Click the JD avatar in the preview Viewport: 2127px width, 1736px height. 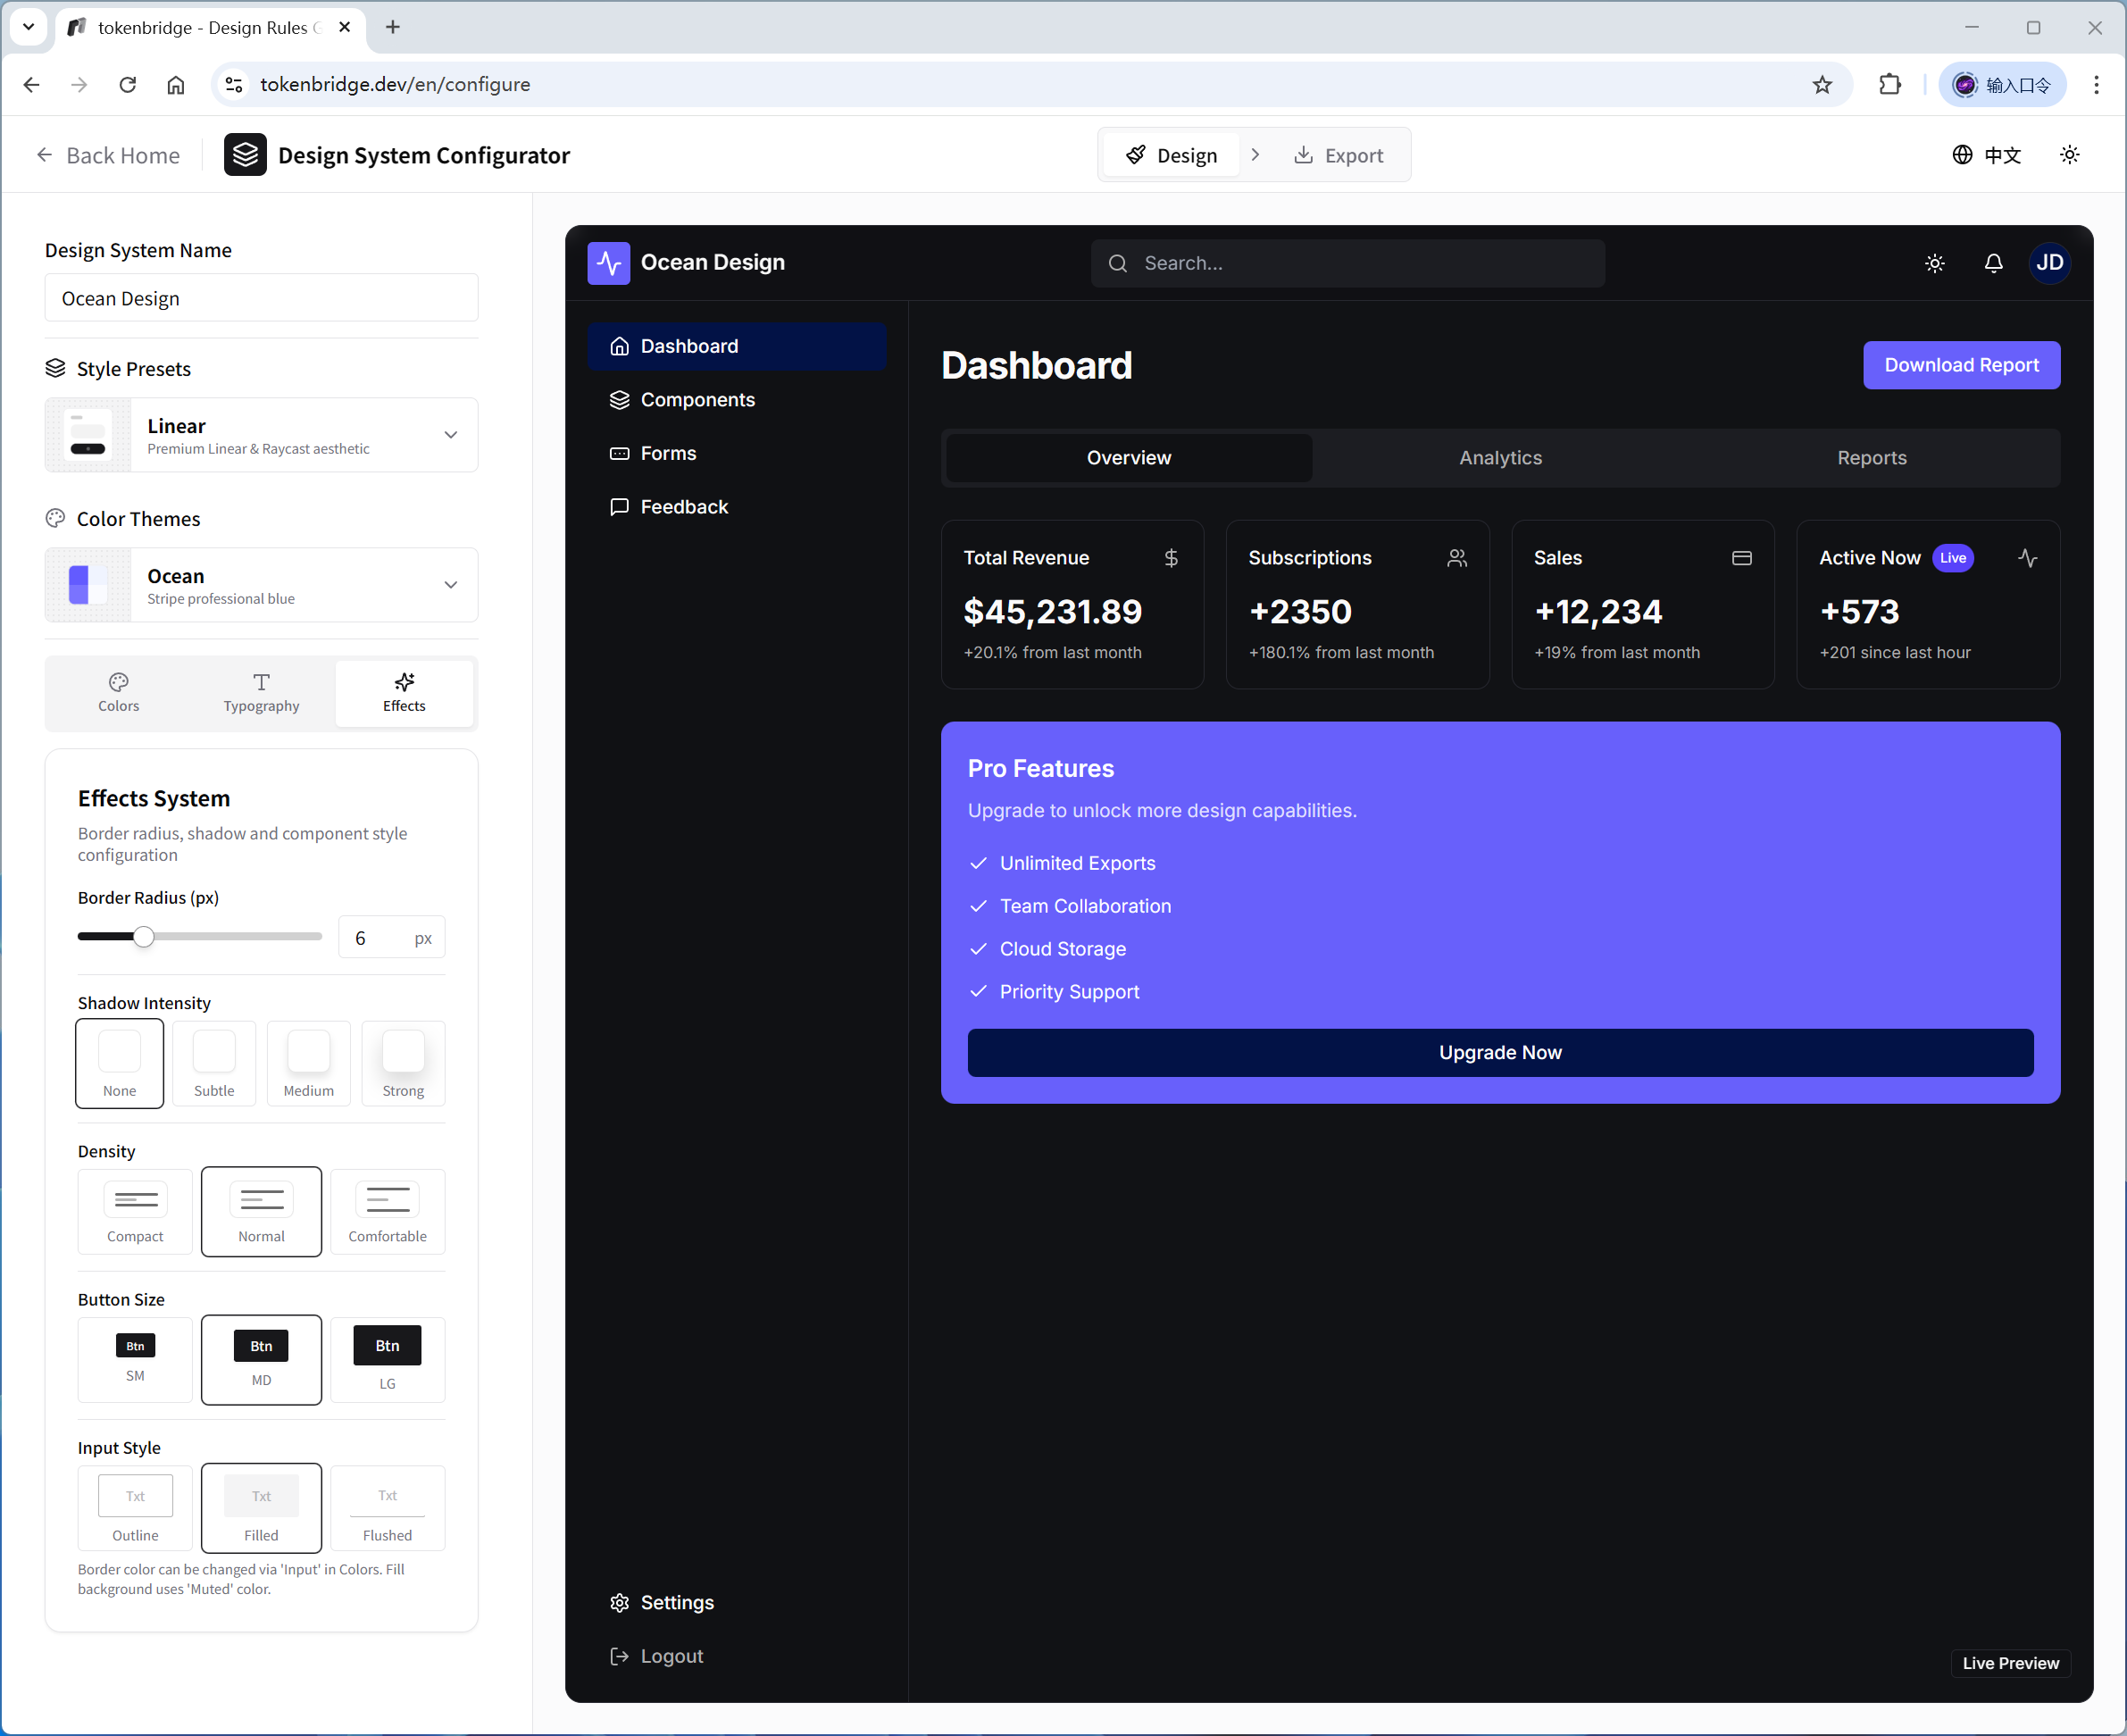(2050, 263)
